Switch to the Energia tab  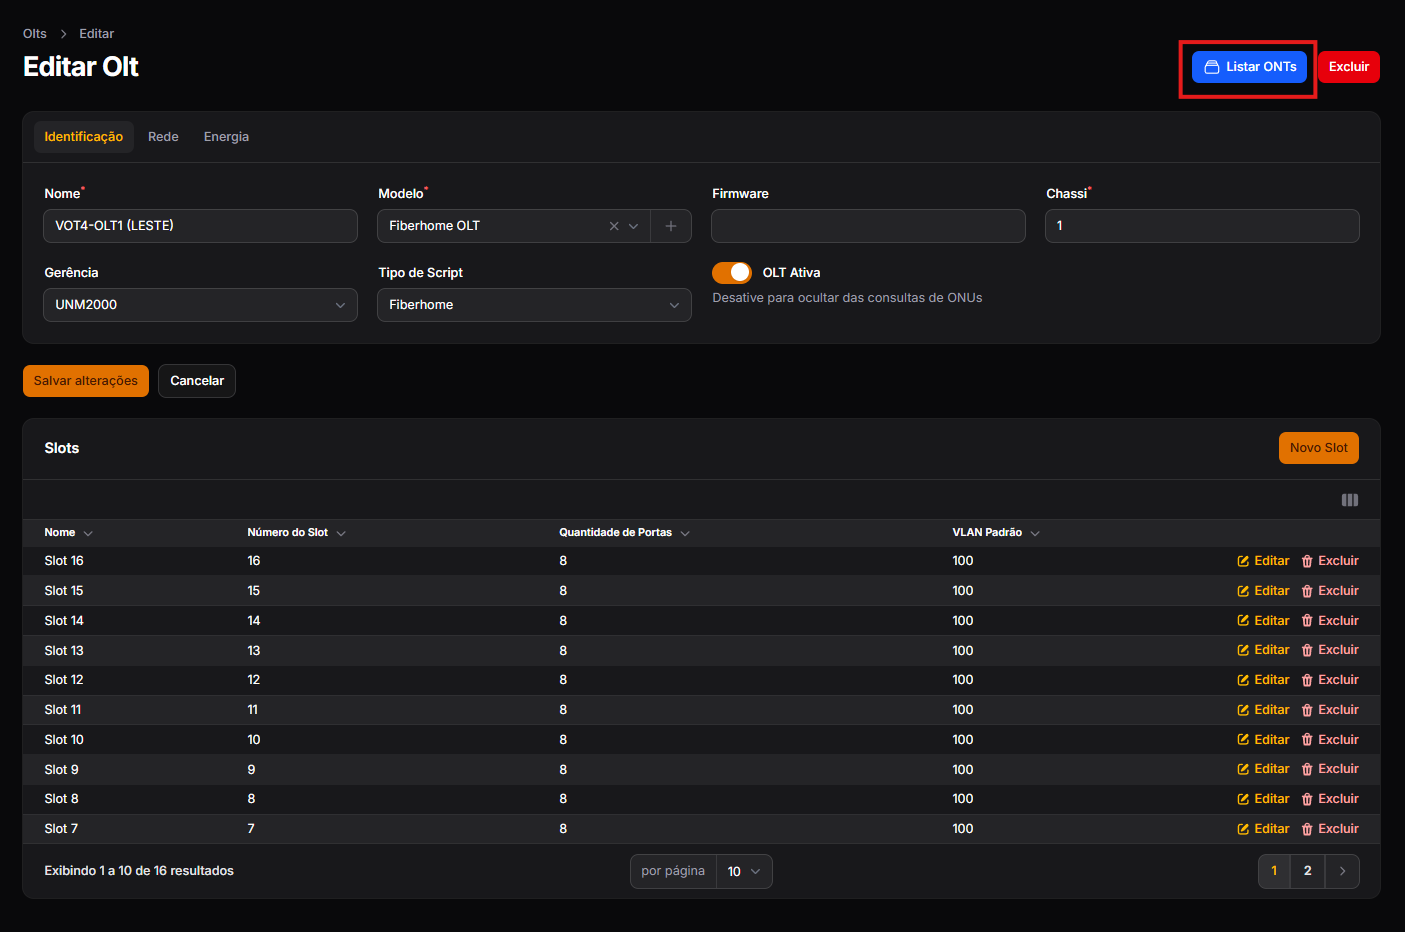click(226, 137)
